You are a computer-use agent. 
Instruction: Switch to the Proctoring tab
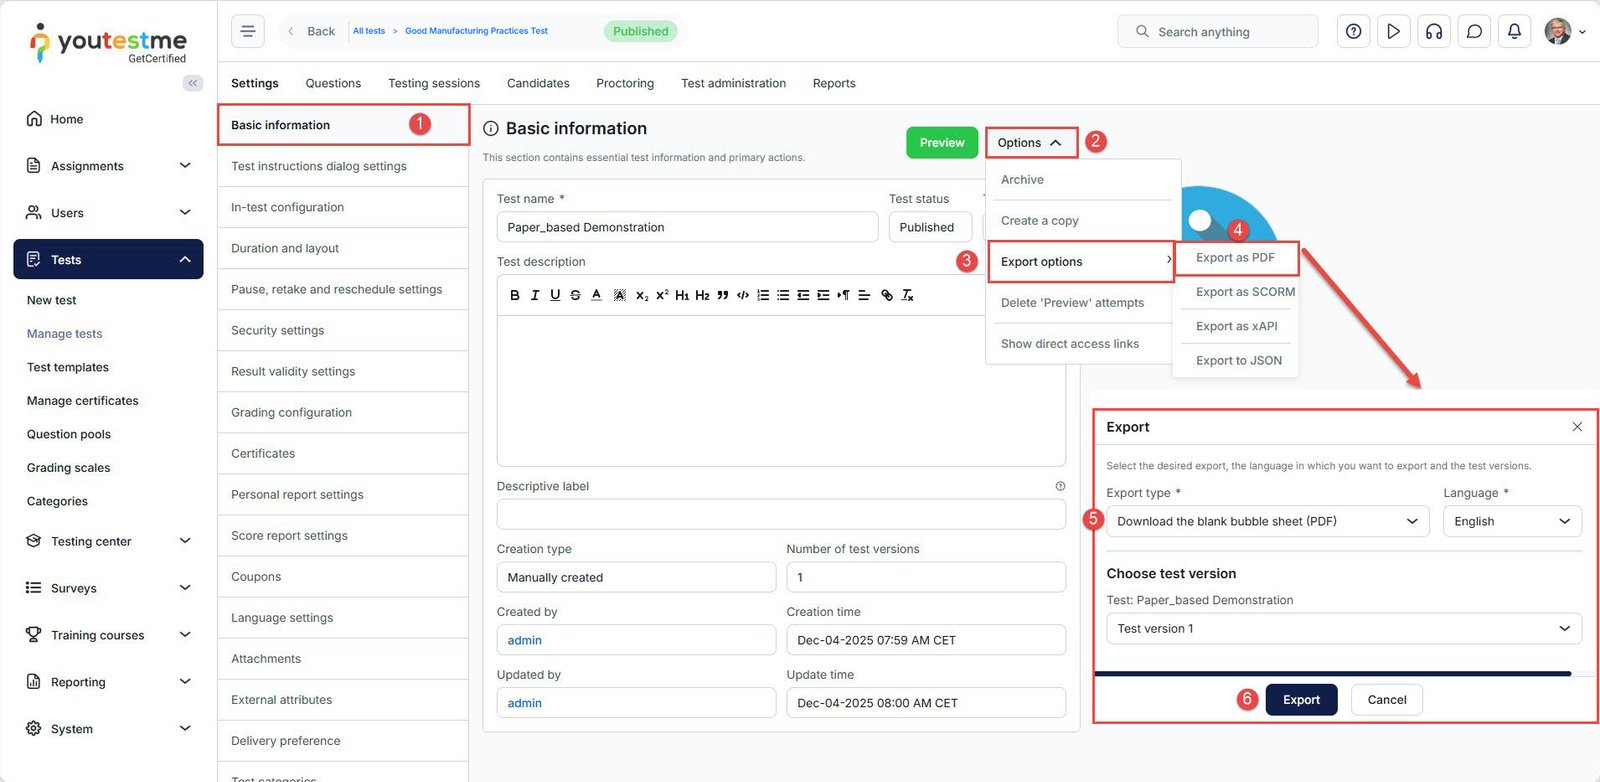[625, 83]
